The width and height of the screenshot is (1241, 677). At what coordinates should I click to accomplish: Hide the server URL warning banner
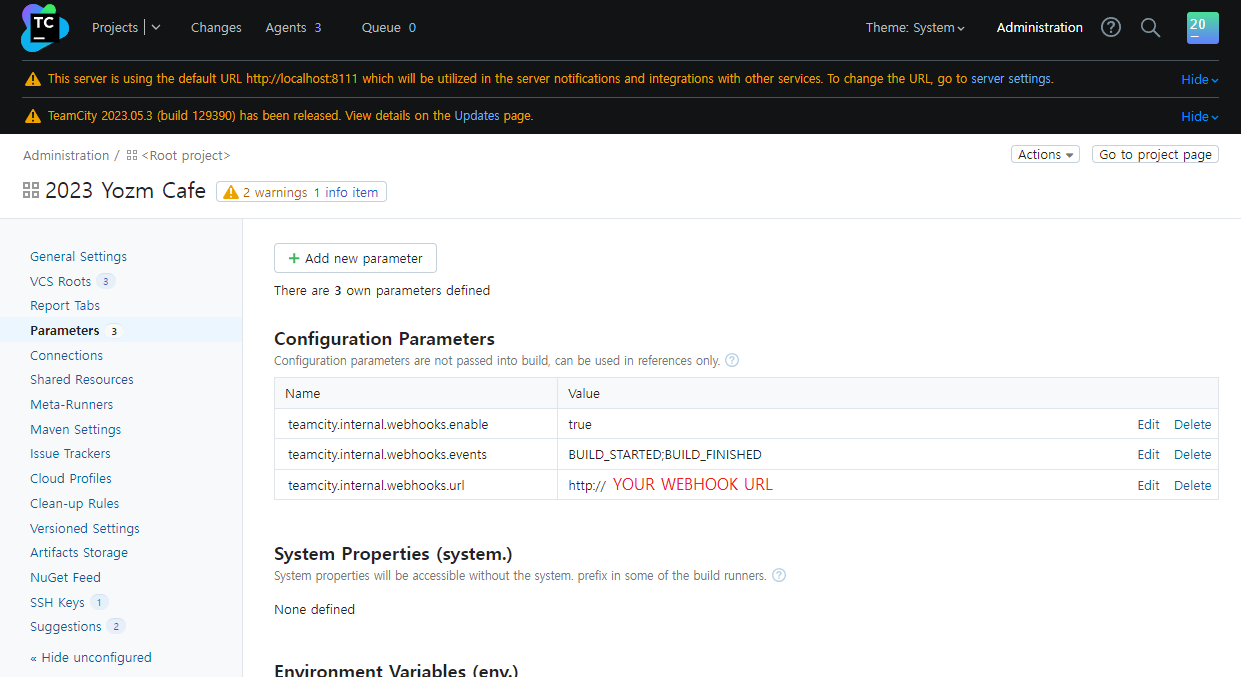[x=1199, y=79]
